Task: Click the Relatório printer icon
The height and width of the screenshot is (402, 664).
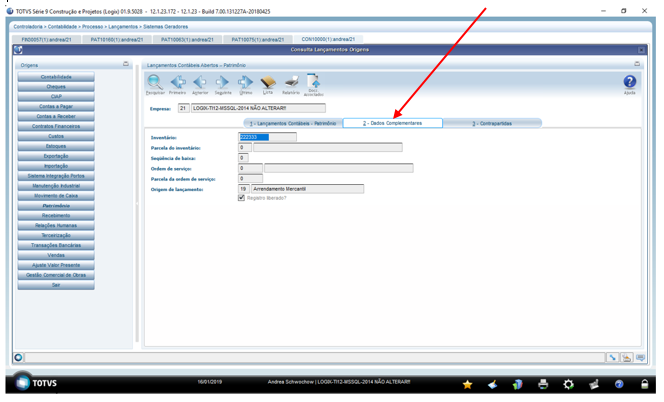Action: (291, 82)
